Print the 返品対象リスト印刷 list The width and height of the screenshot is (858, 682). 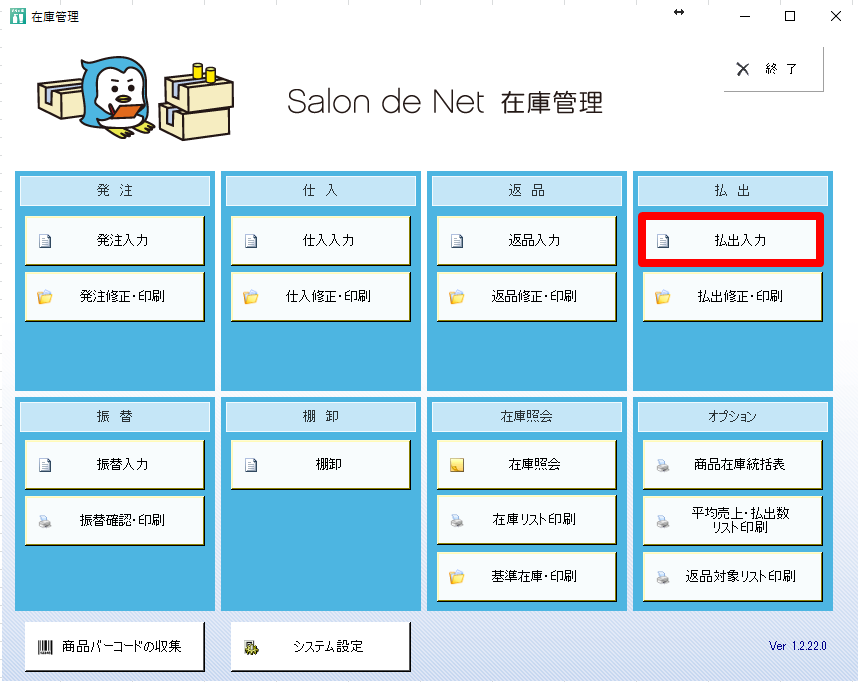[x=732, y=576]
